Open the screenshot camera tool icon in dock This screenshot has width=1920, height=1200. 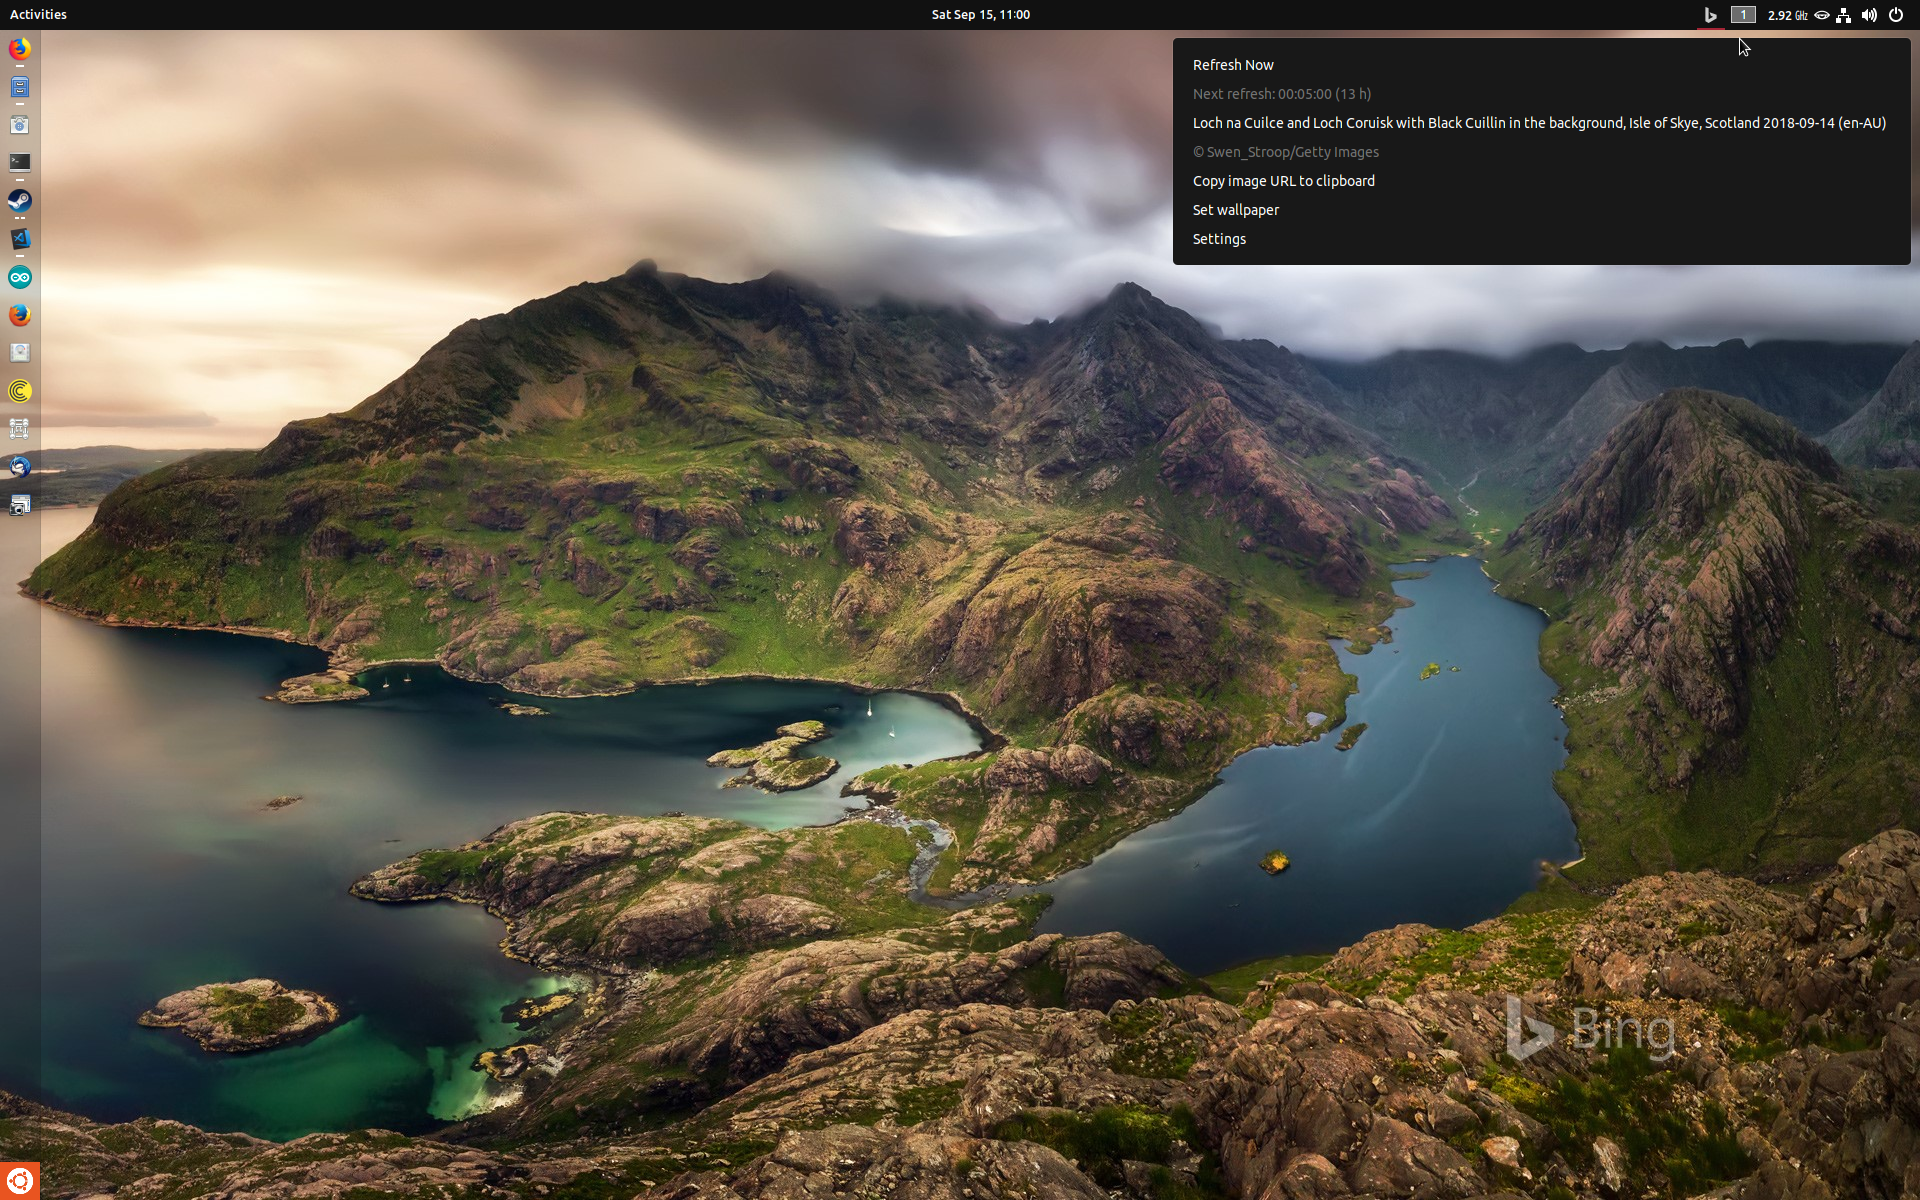coord(19,505)
